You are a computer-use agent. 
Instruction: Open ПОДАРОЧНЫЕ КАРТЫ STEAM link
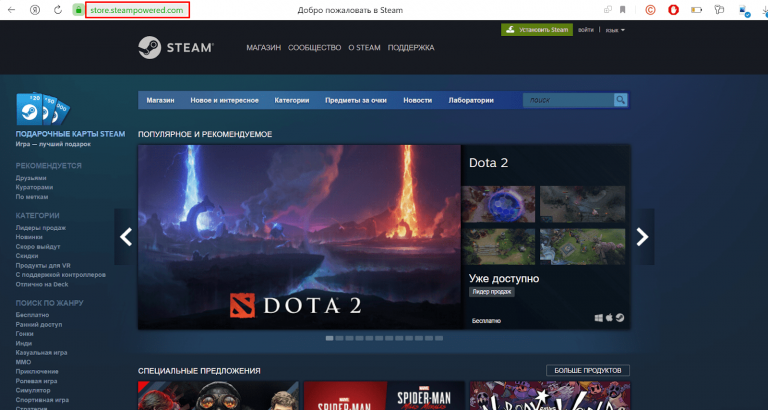coord(71,134)
